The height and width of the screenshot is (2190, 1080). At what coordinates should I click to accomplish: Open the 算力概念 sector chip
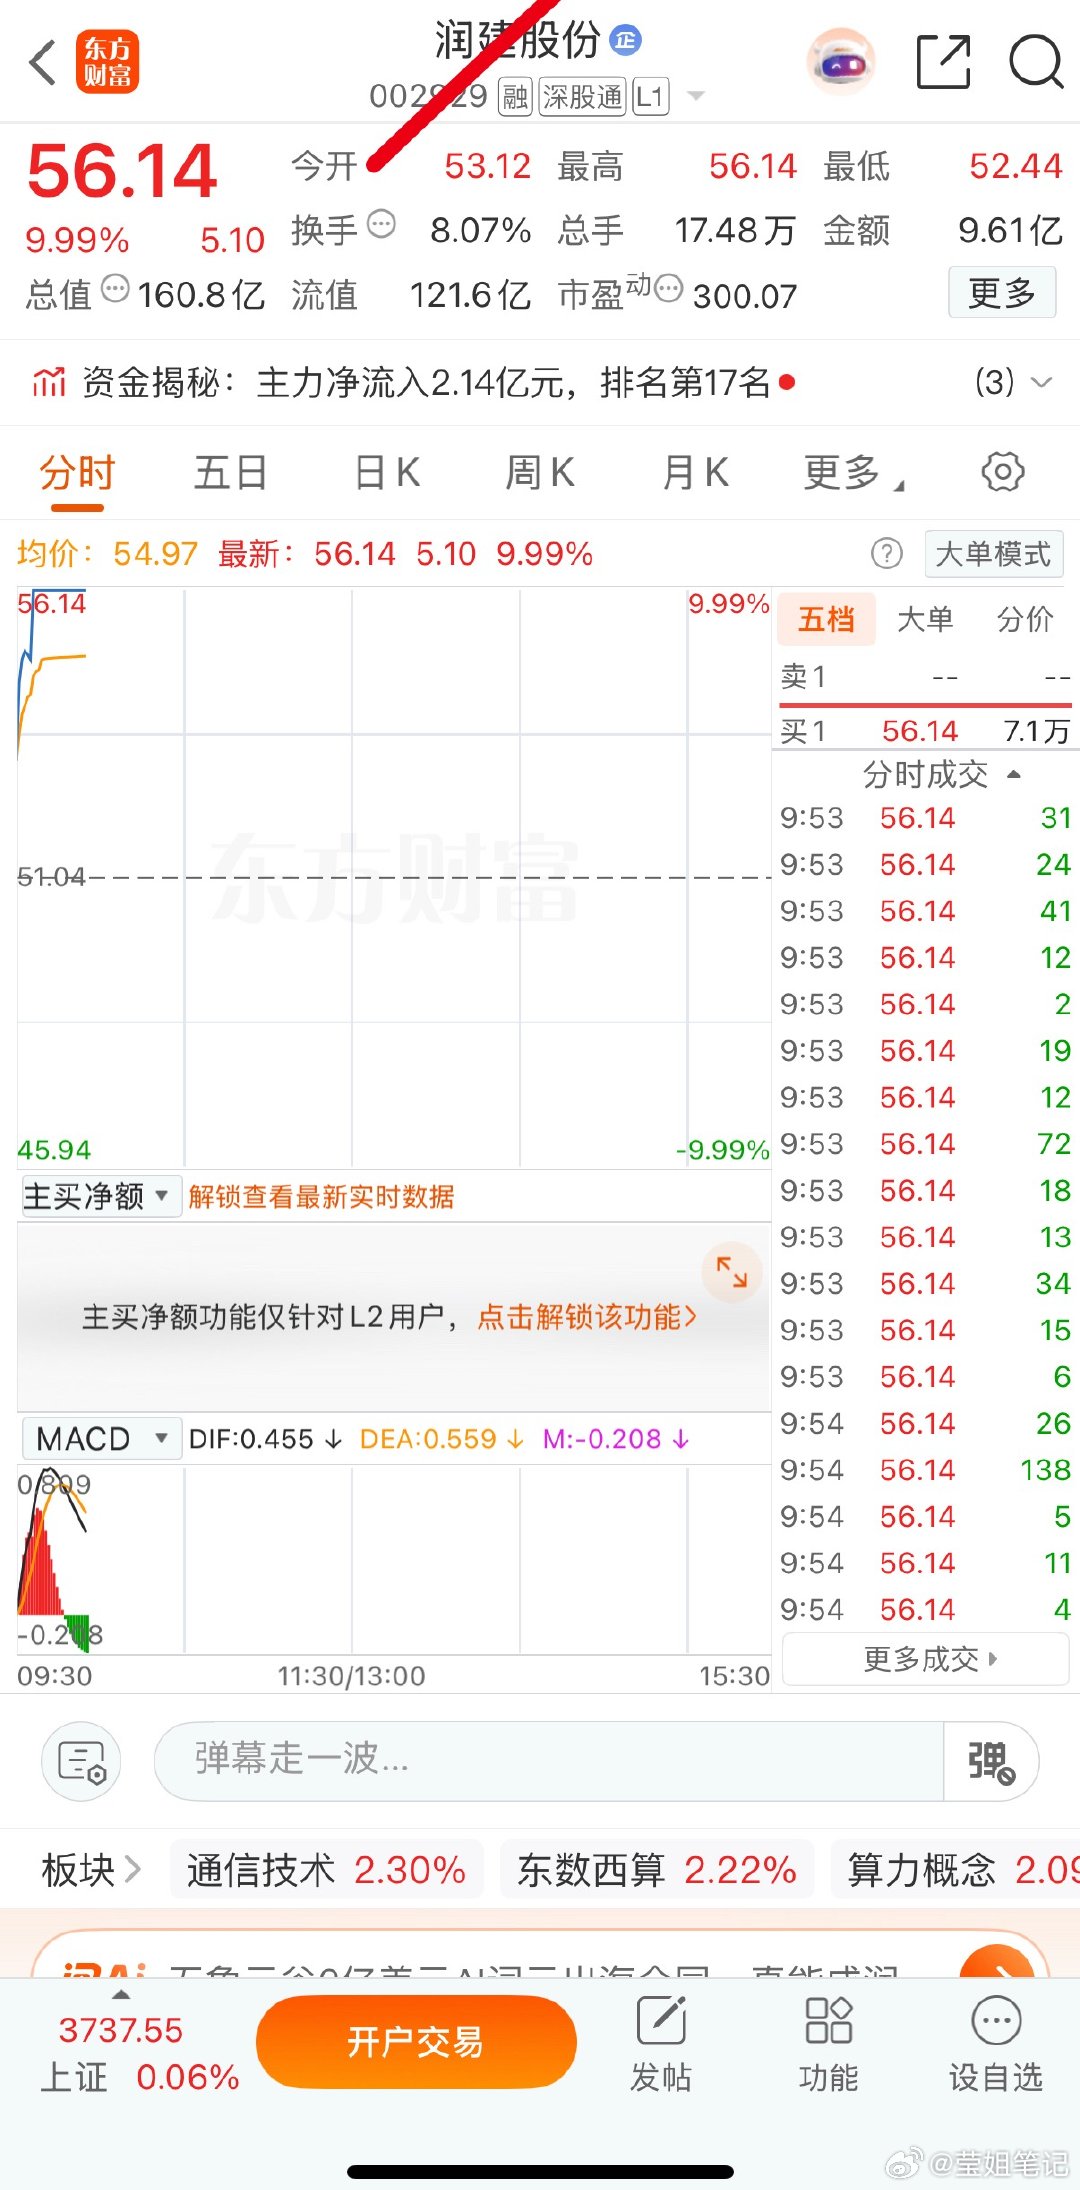coord(955,1869)
